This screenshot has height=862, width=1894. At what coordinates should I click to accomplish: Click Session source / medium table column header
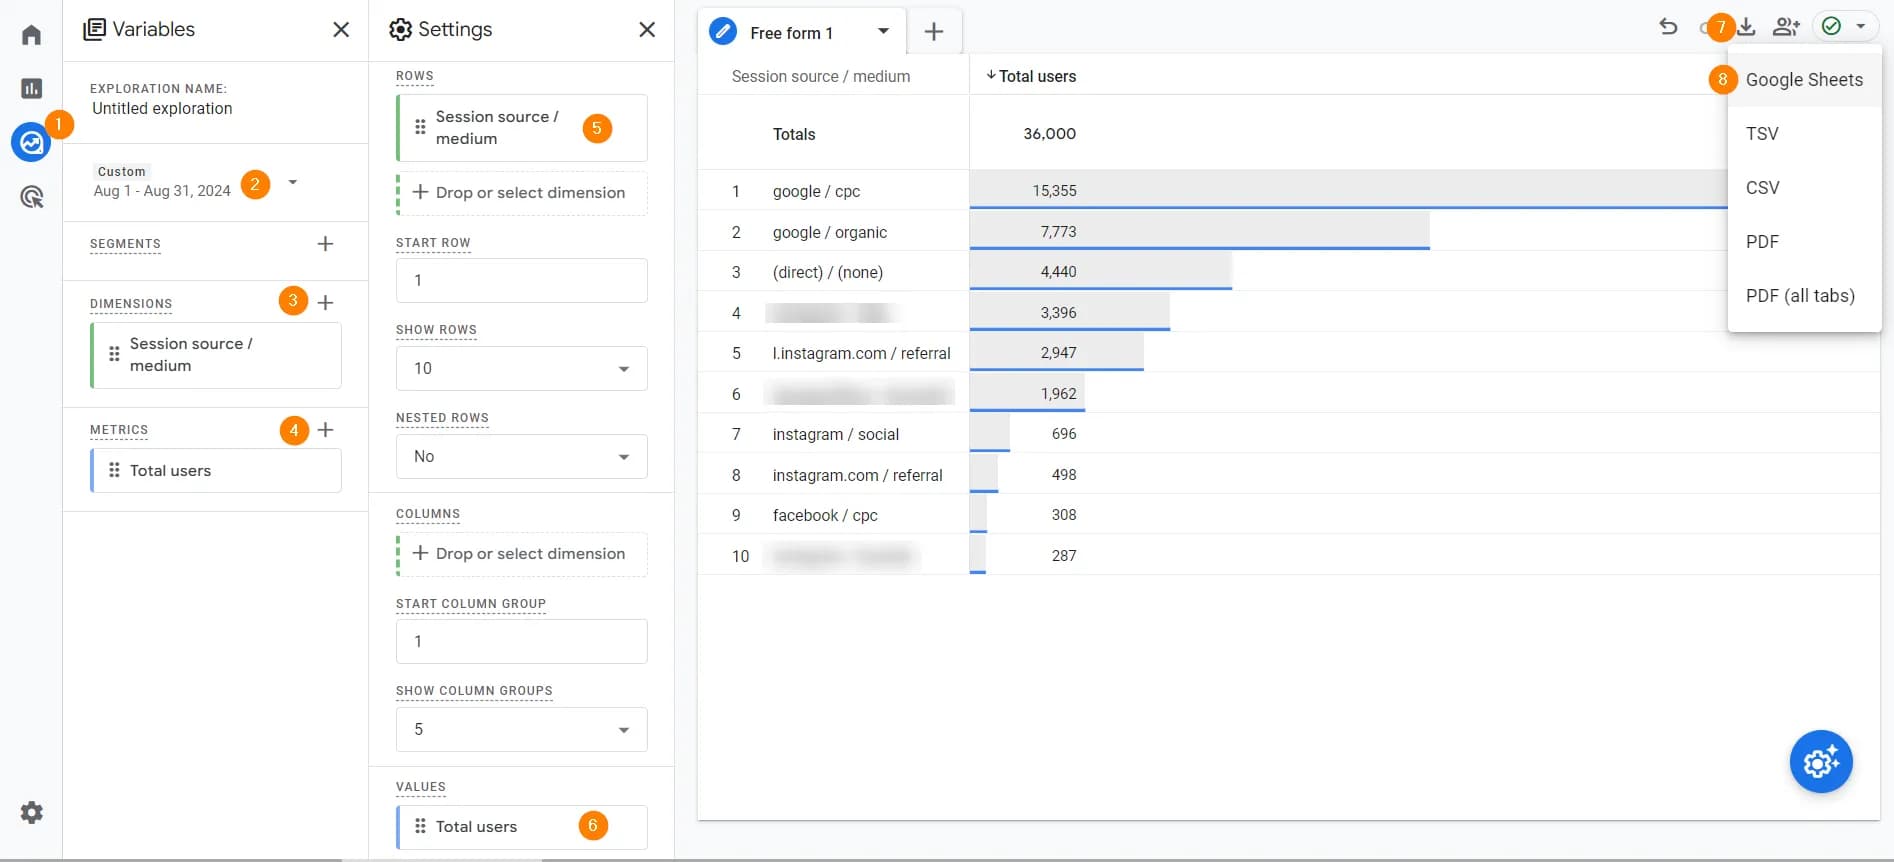[821, 76]
